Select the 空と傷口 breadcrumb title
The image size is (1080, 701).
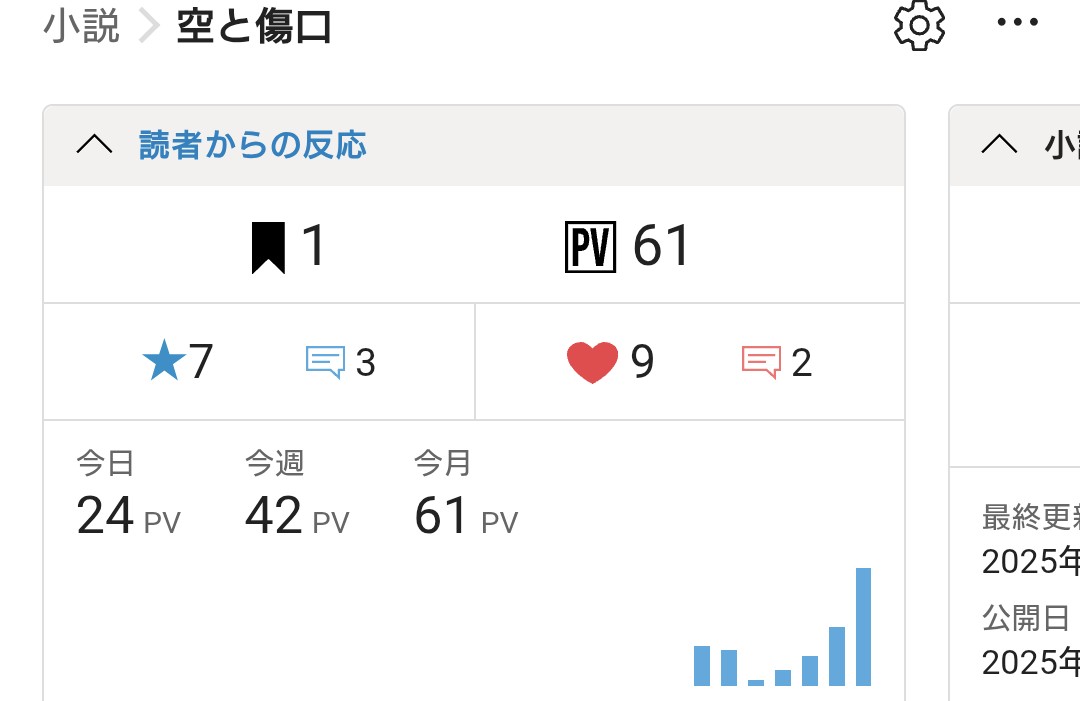tap(254, 28)
